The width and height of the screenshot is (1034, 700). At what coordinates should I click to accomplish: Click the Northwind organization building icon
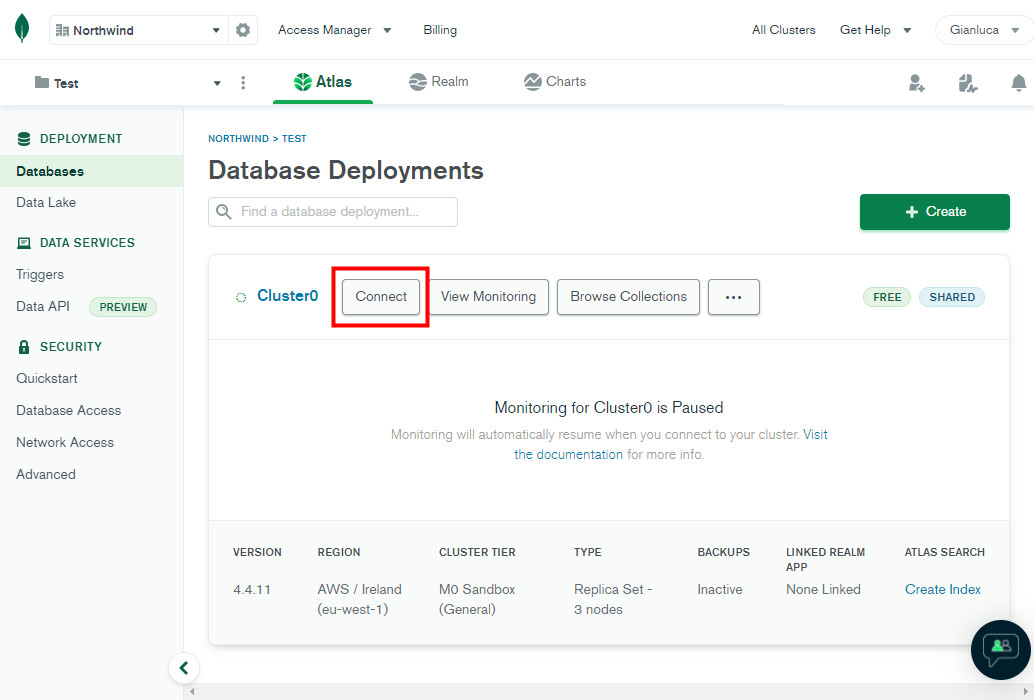click(x=62, y=30)
